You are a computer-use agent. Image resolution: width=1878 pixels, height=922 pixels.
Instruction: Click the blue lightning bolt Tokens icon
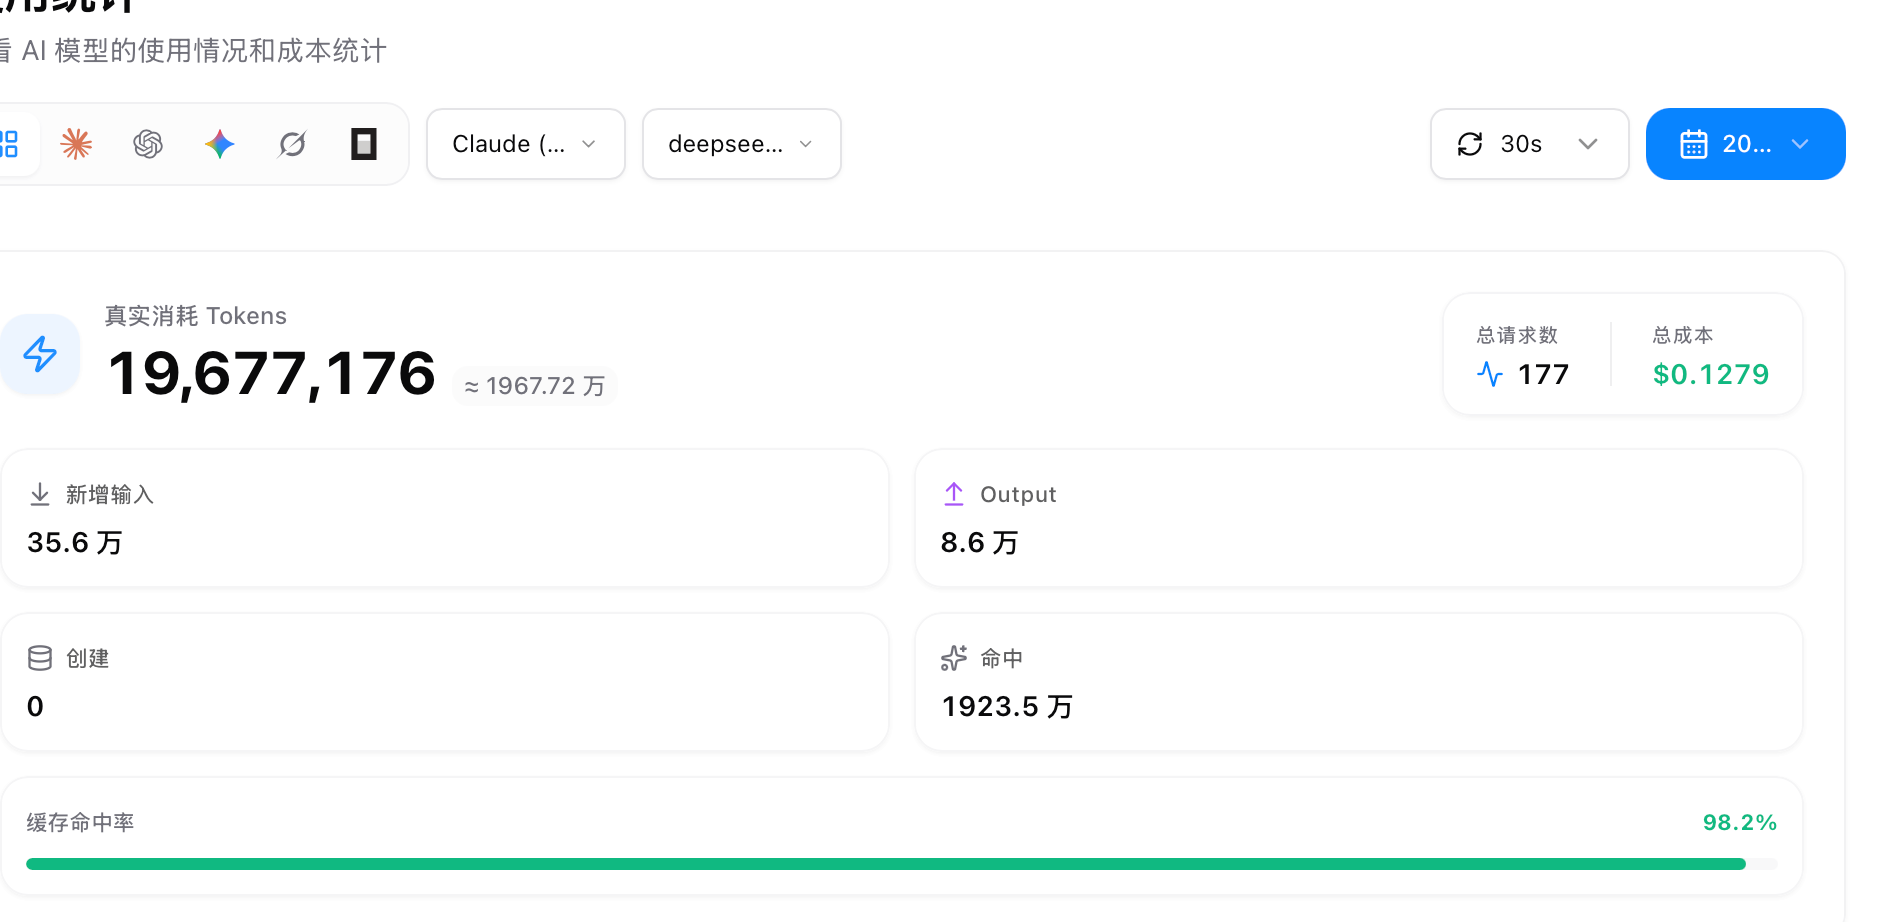(x=40, y=354)
